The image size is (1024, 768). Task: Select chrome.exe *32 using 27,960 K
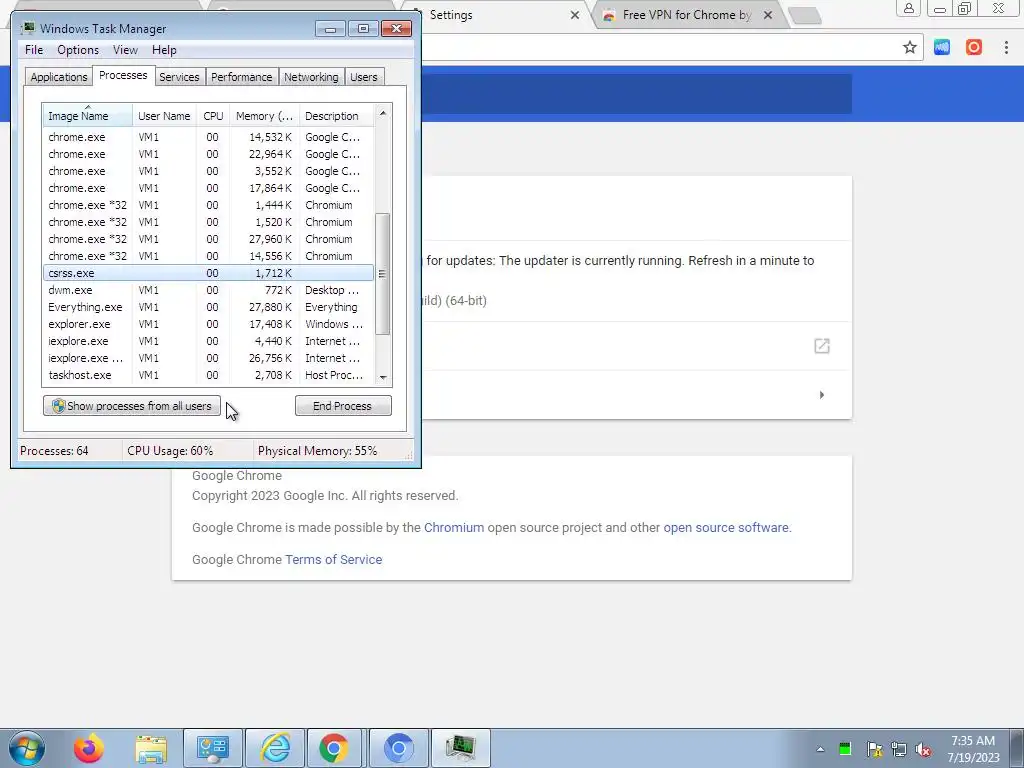tap(208, 239)
